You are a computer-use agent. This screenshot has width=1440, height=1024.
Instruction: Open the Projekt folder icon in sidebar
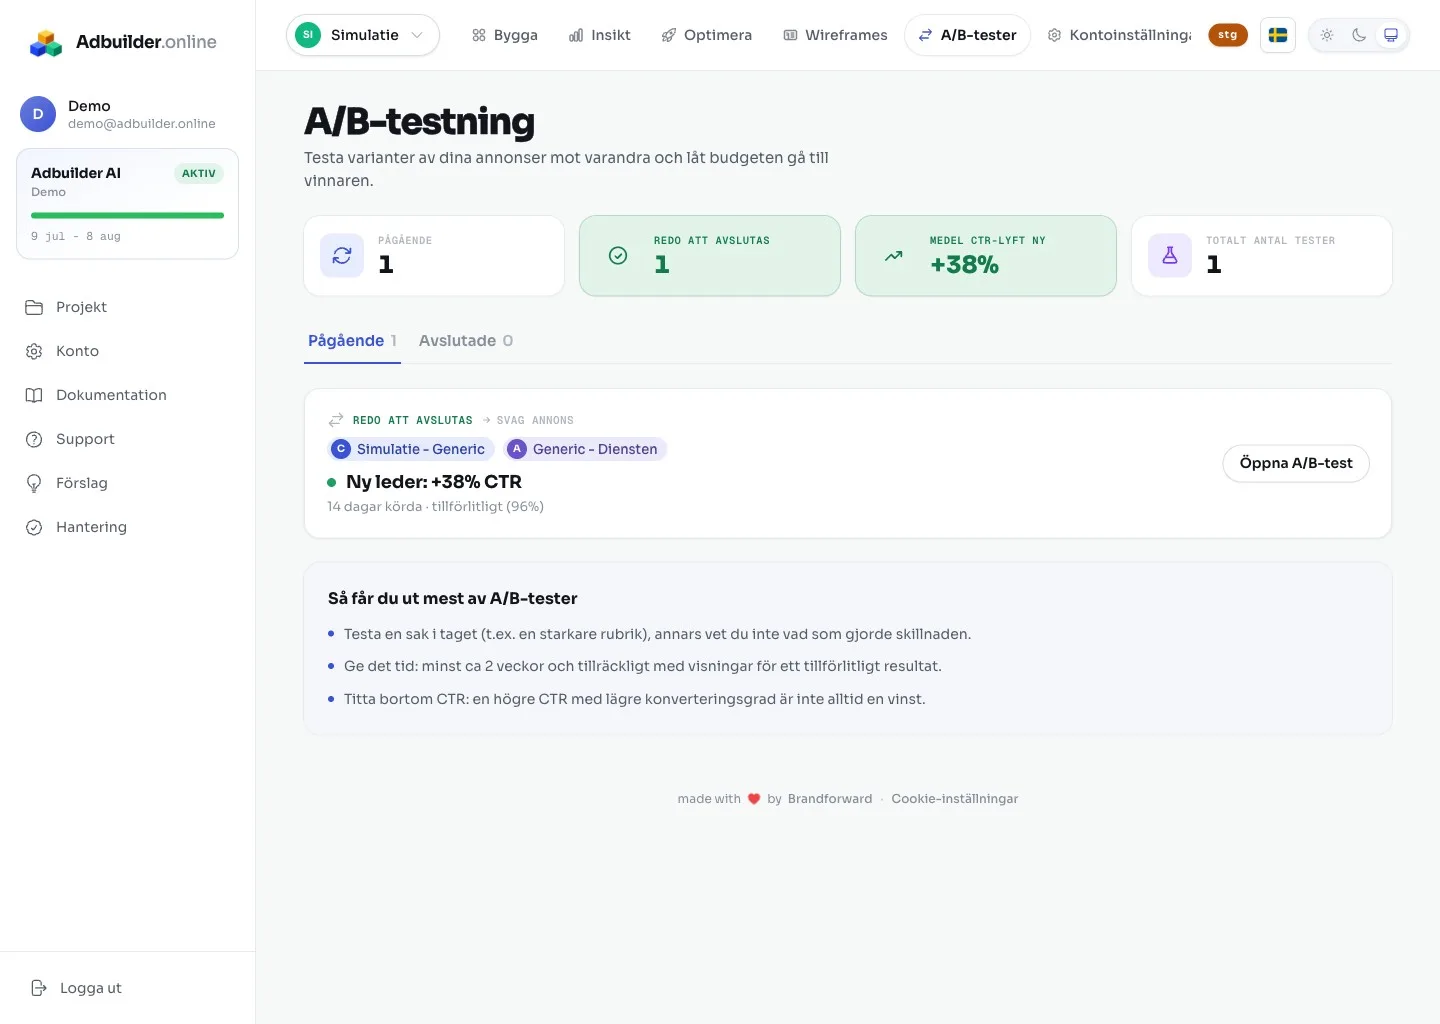34,307
